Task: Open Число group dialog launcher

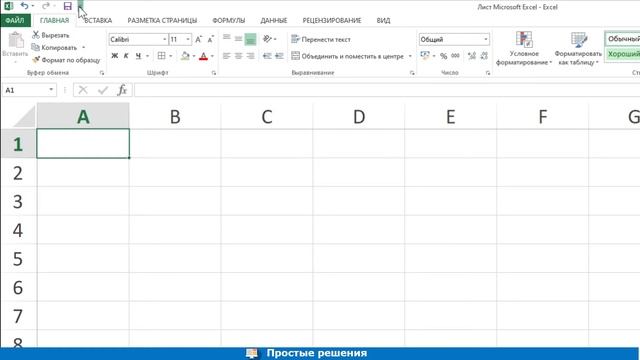Action: click(488, 73)
